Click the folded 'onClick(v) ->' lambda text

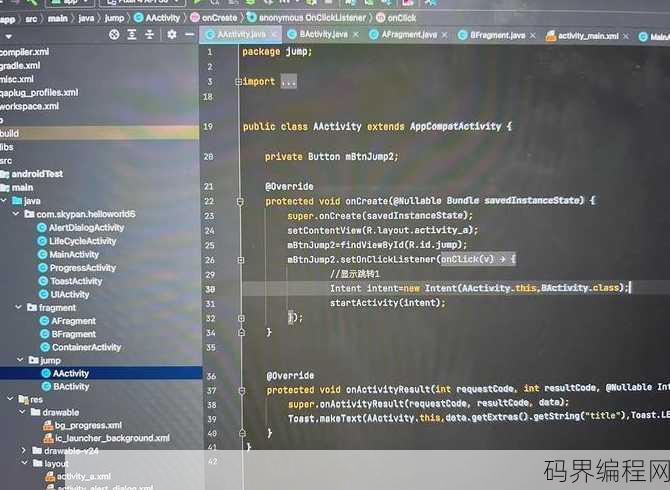[479, 259]
